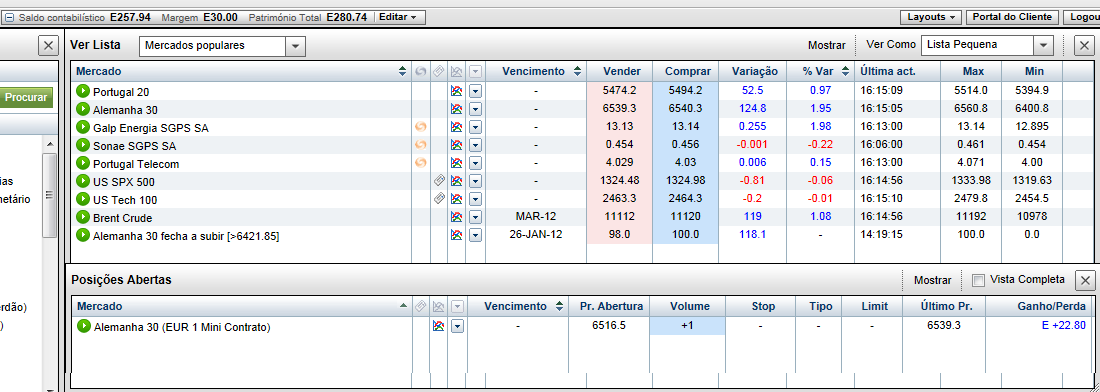Close the Posições Abertas panel

(x=1085, y=281)
